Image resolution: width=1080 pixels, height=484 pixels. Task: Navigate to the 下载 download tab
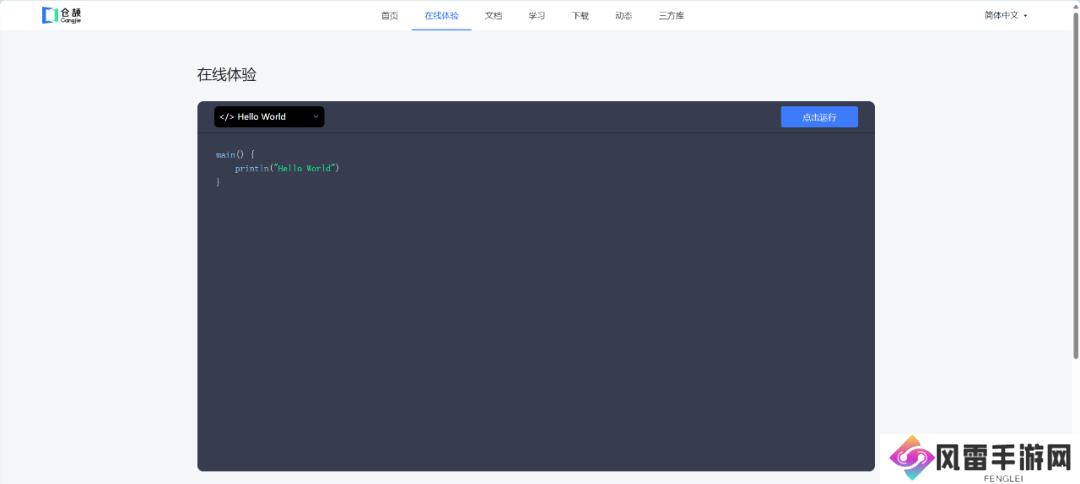580,16
